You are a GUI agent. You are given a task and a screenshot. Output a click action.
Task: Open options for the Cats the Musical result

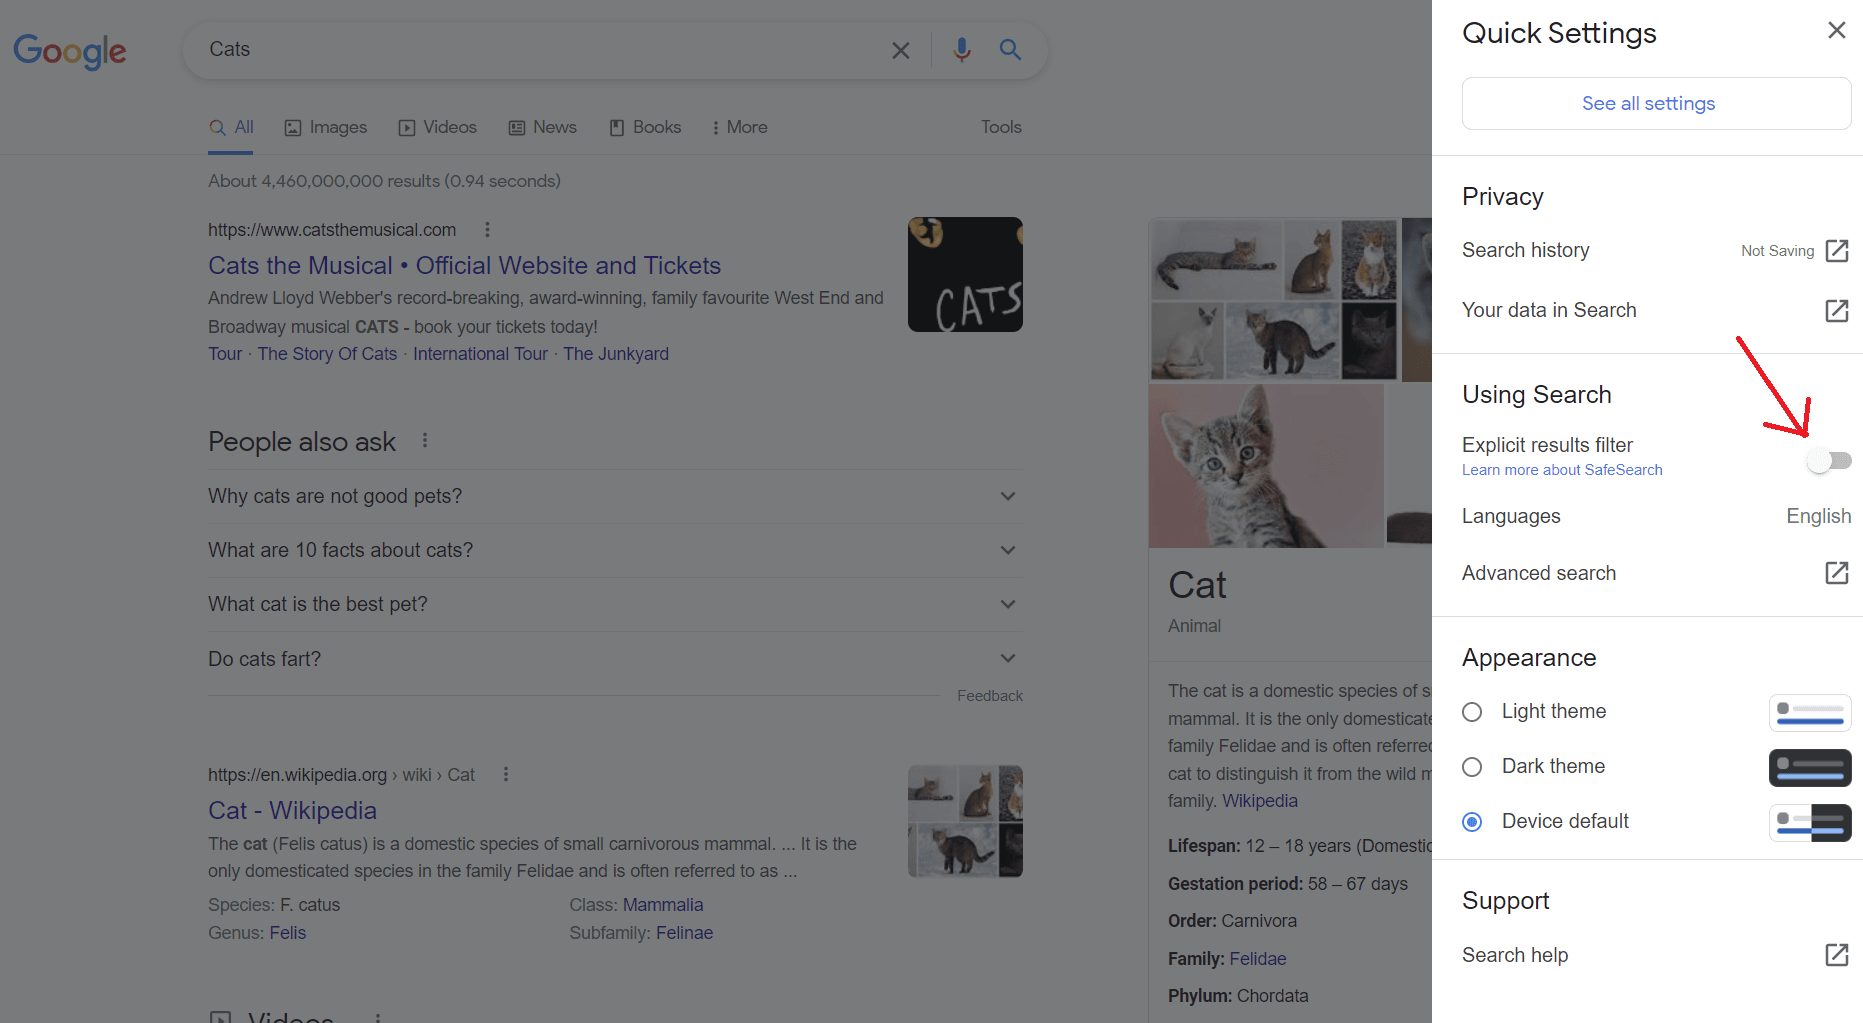487,229
